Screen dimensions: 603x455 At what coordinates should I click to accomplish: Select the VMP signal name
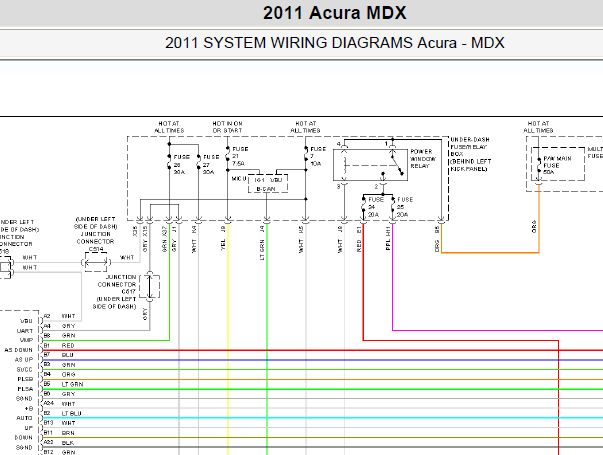tap(26, 340)
